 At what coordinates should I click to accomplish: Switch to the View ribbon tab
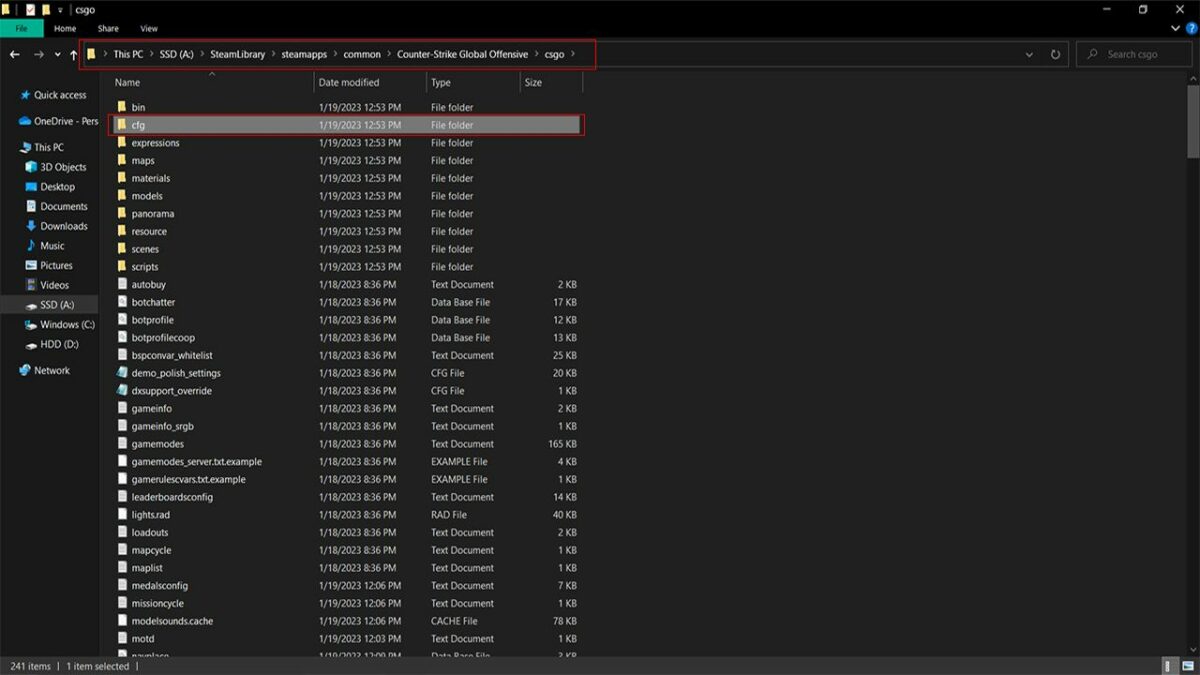[149, 29]
